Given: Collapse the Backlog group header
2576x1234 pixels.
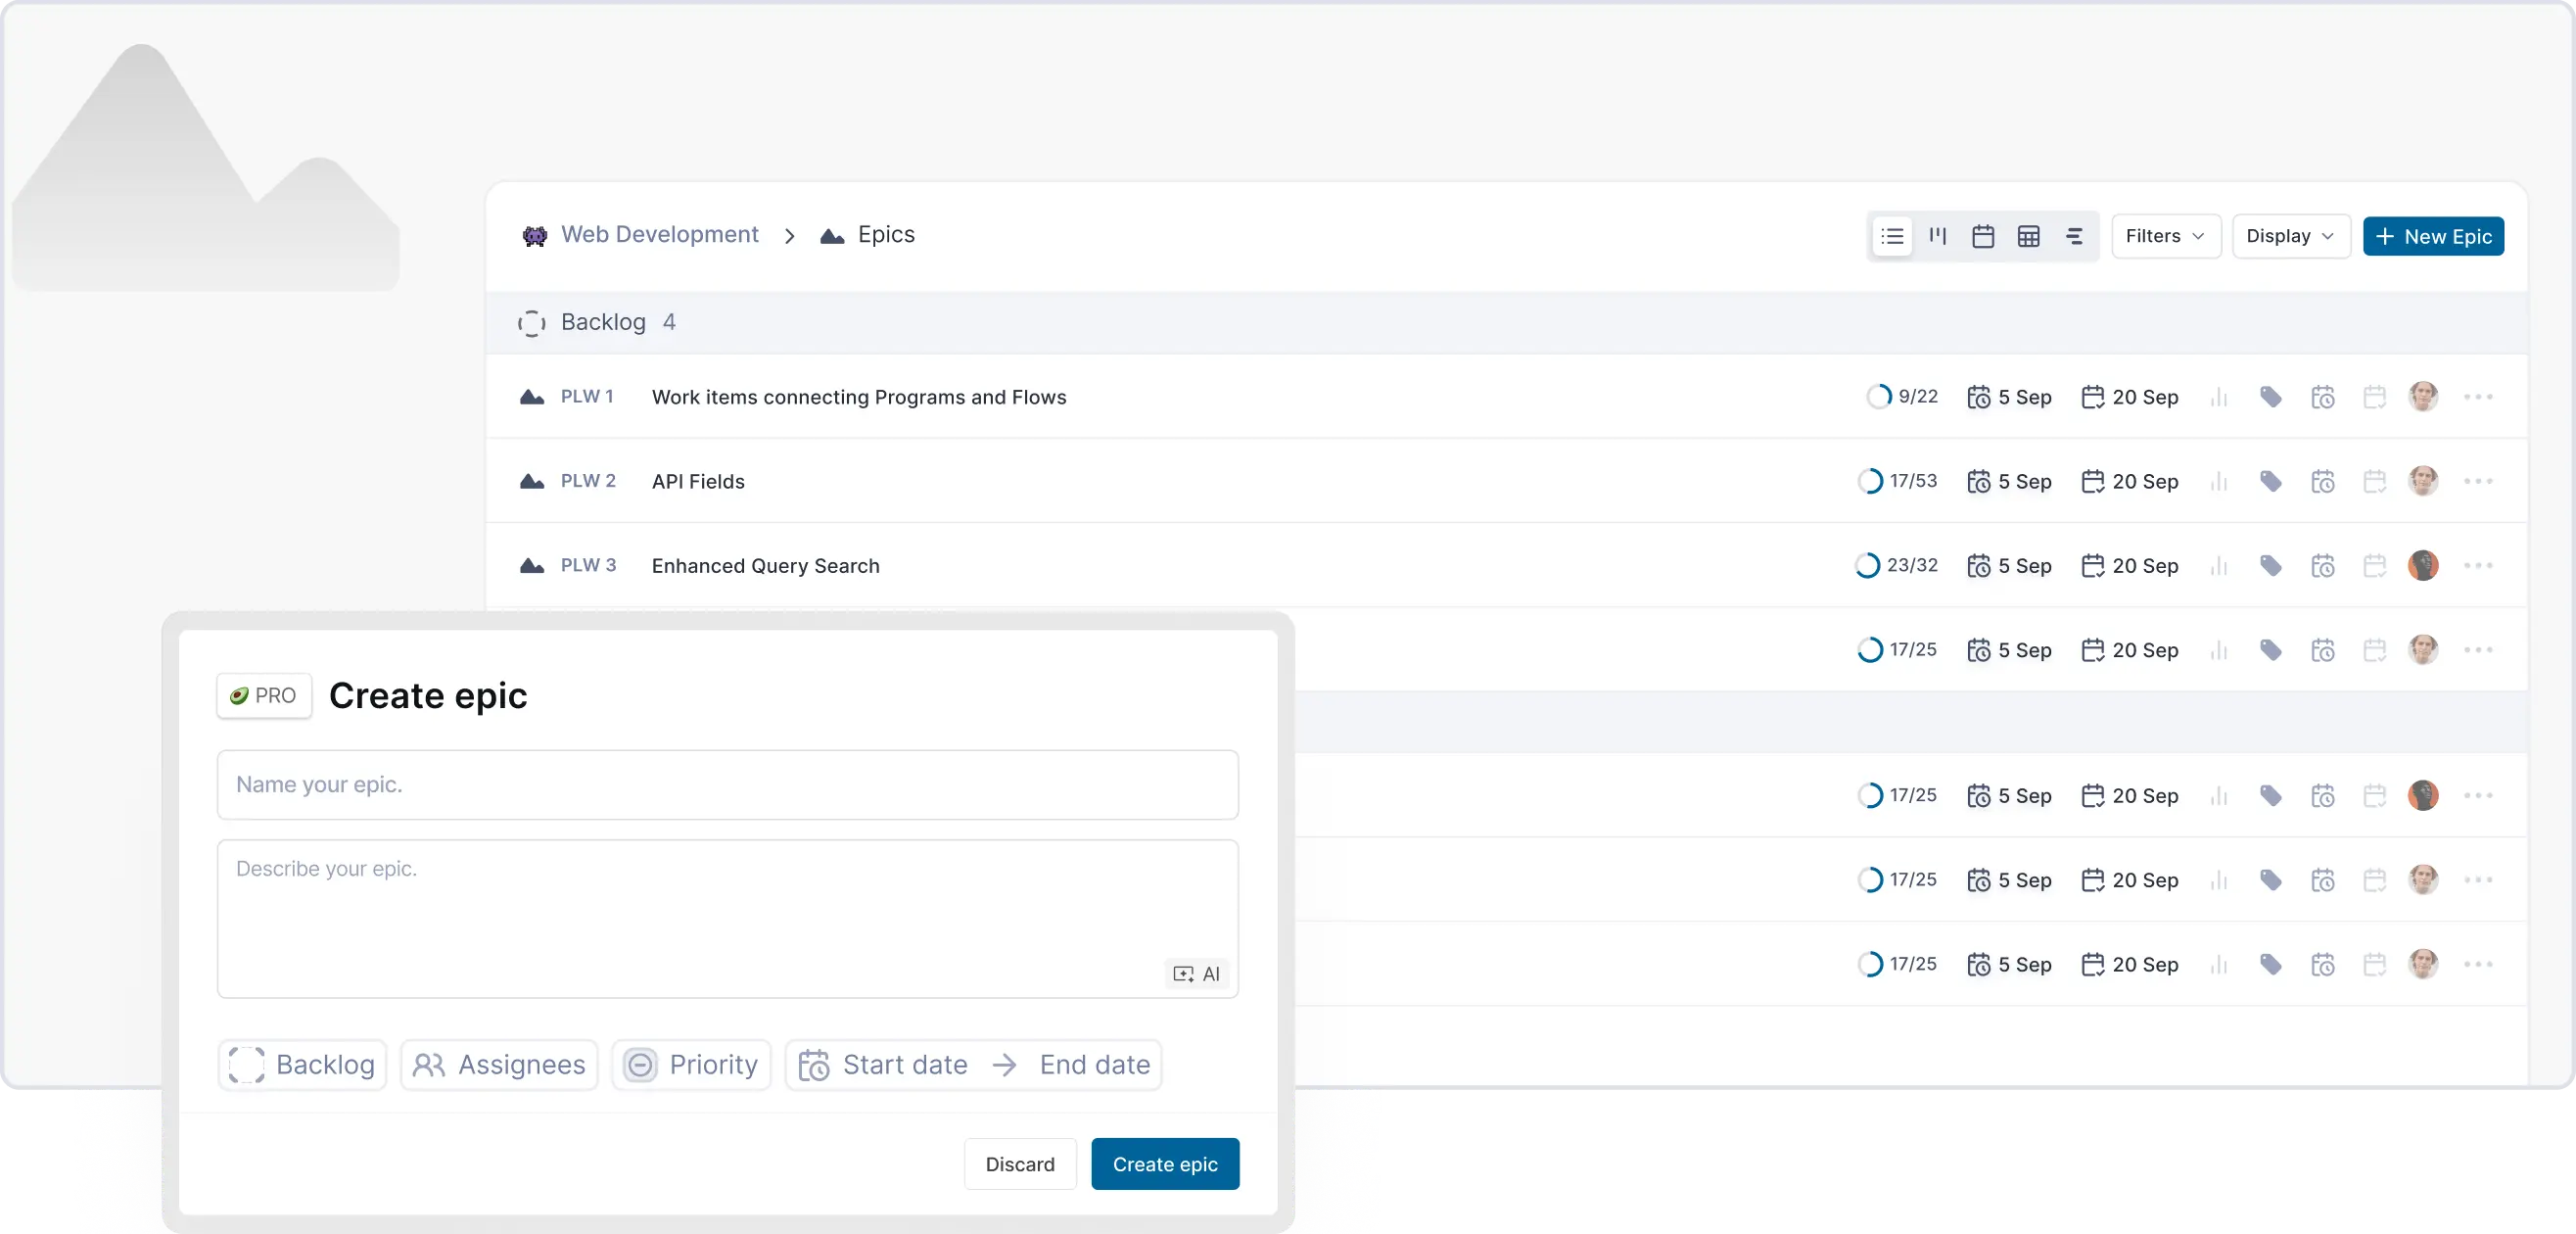Looking at the screenshot, I should 602,322.
